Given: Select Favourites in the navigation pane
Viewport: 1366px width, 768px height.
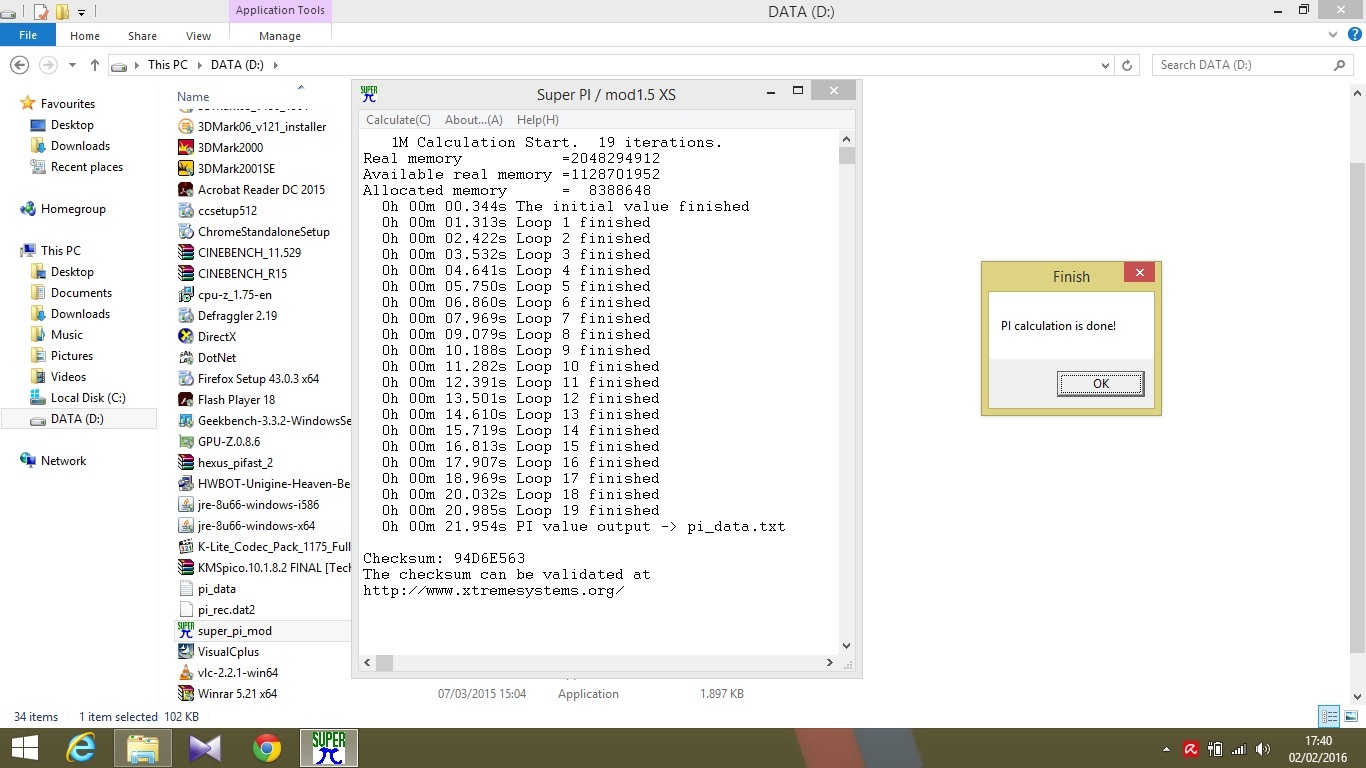Looking at the screenshot, I should pos(68,104).
